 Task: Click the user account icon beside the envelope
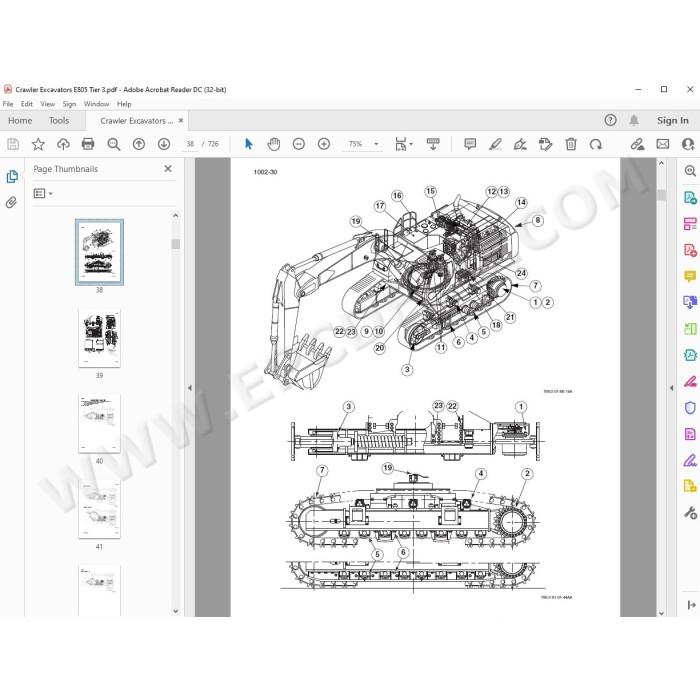[688, 144]
